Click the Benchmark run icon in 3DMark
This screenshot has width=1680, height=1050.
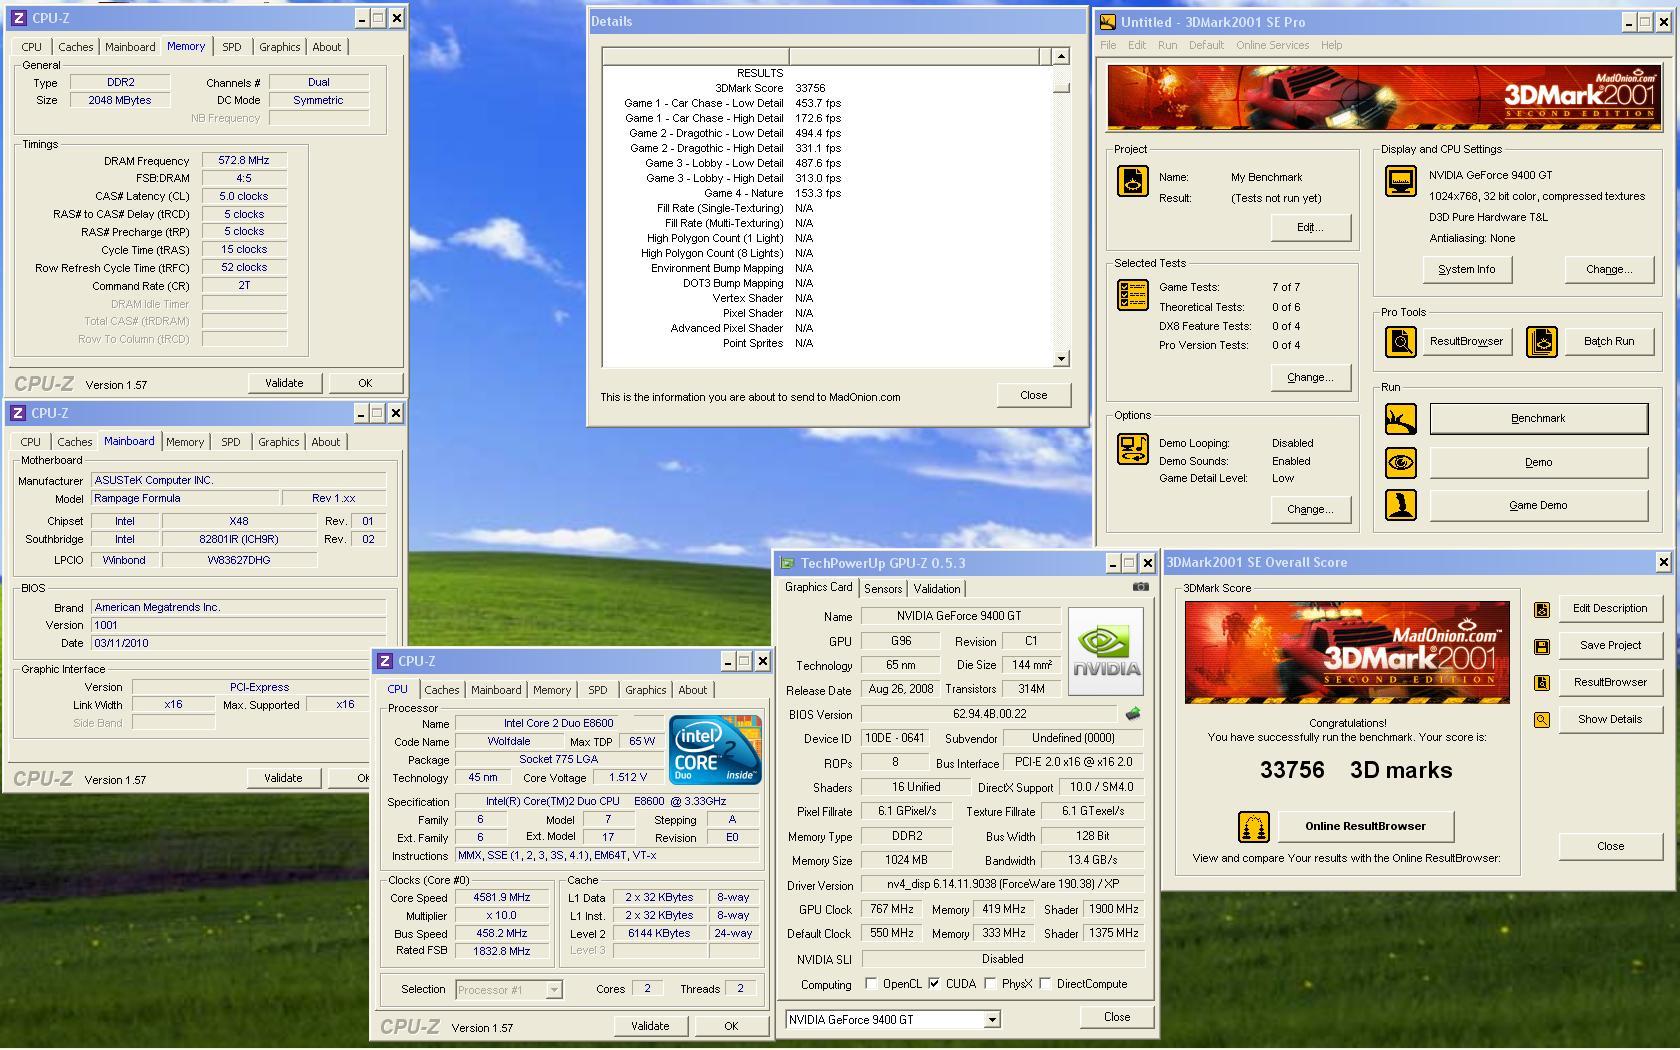click(1400, 419)
